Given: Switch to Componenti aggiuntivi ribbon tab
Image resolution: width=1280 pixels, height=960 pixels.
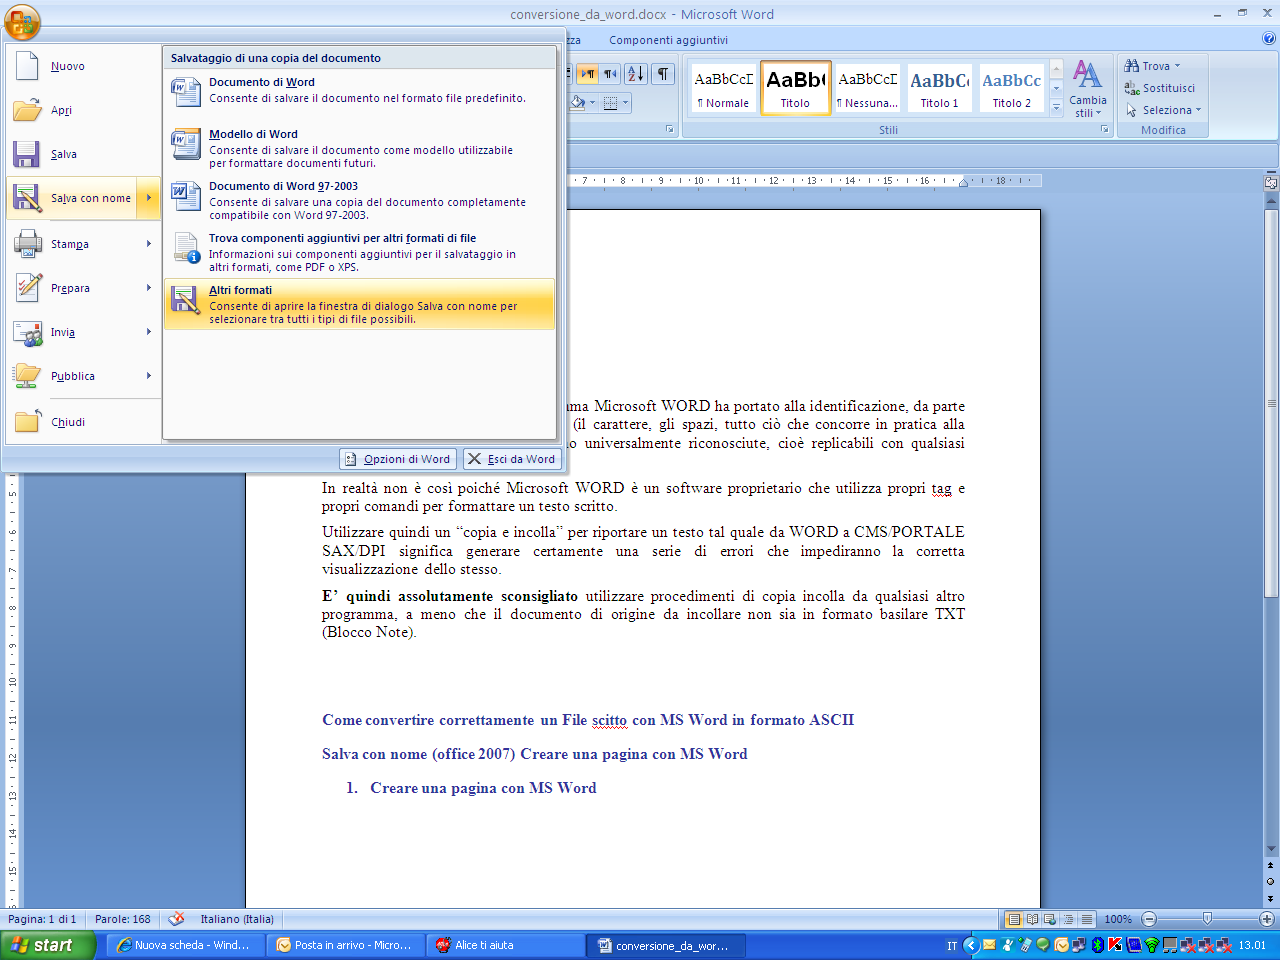Looking at the screenshot, I should point(668,40).
